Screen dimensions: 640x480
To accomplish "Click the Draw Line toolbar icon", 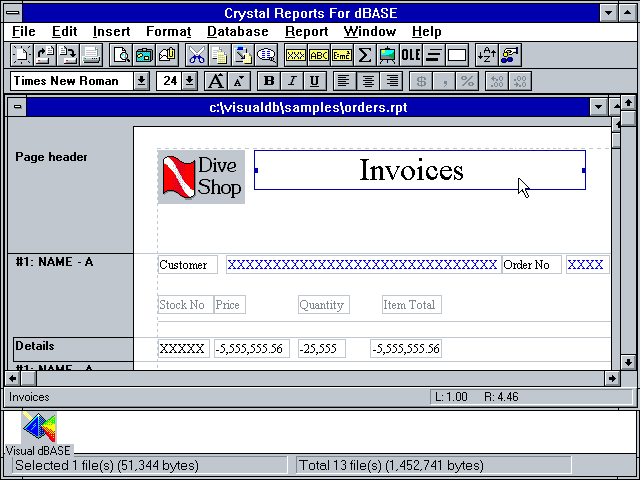I will coord(434,55).
